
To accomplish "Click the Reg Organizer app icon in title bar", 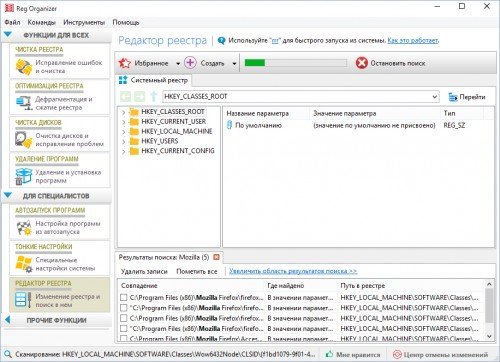I will tap(9, 8).
